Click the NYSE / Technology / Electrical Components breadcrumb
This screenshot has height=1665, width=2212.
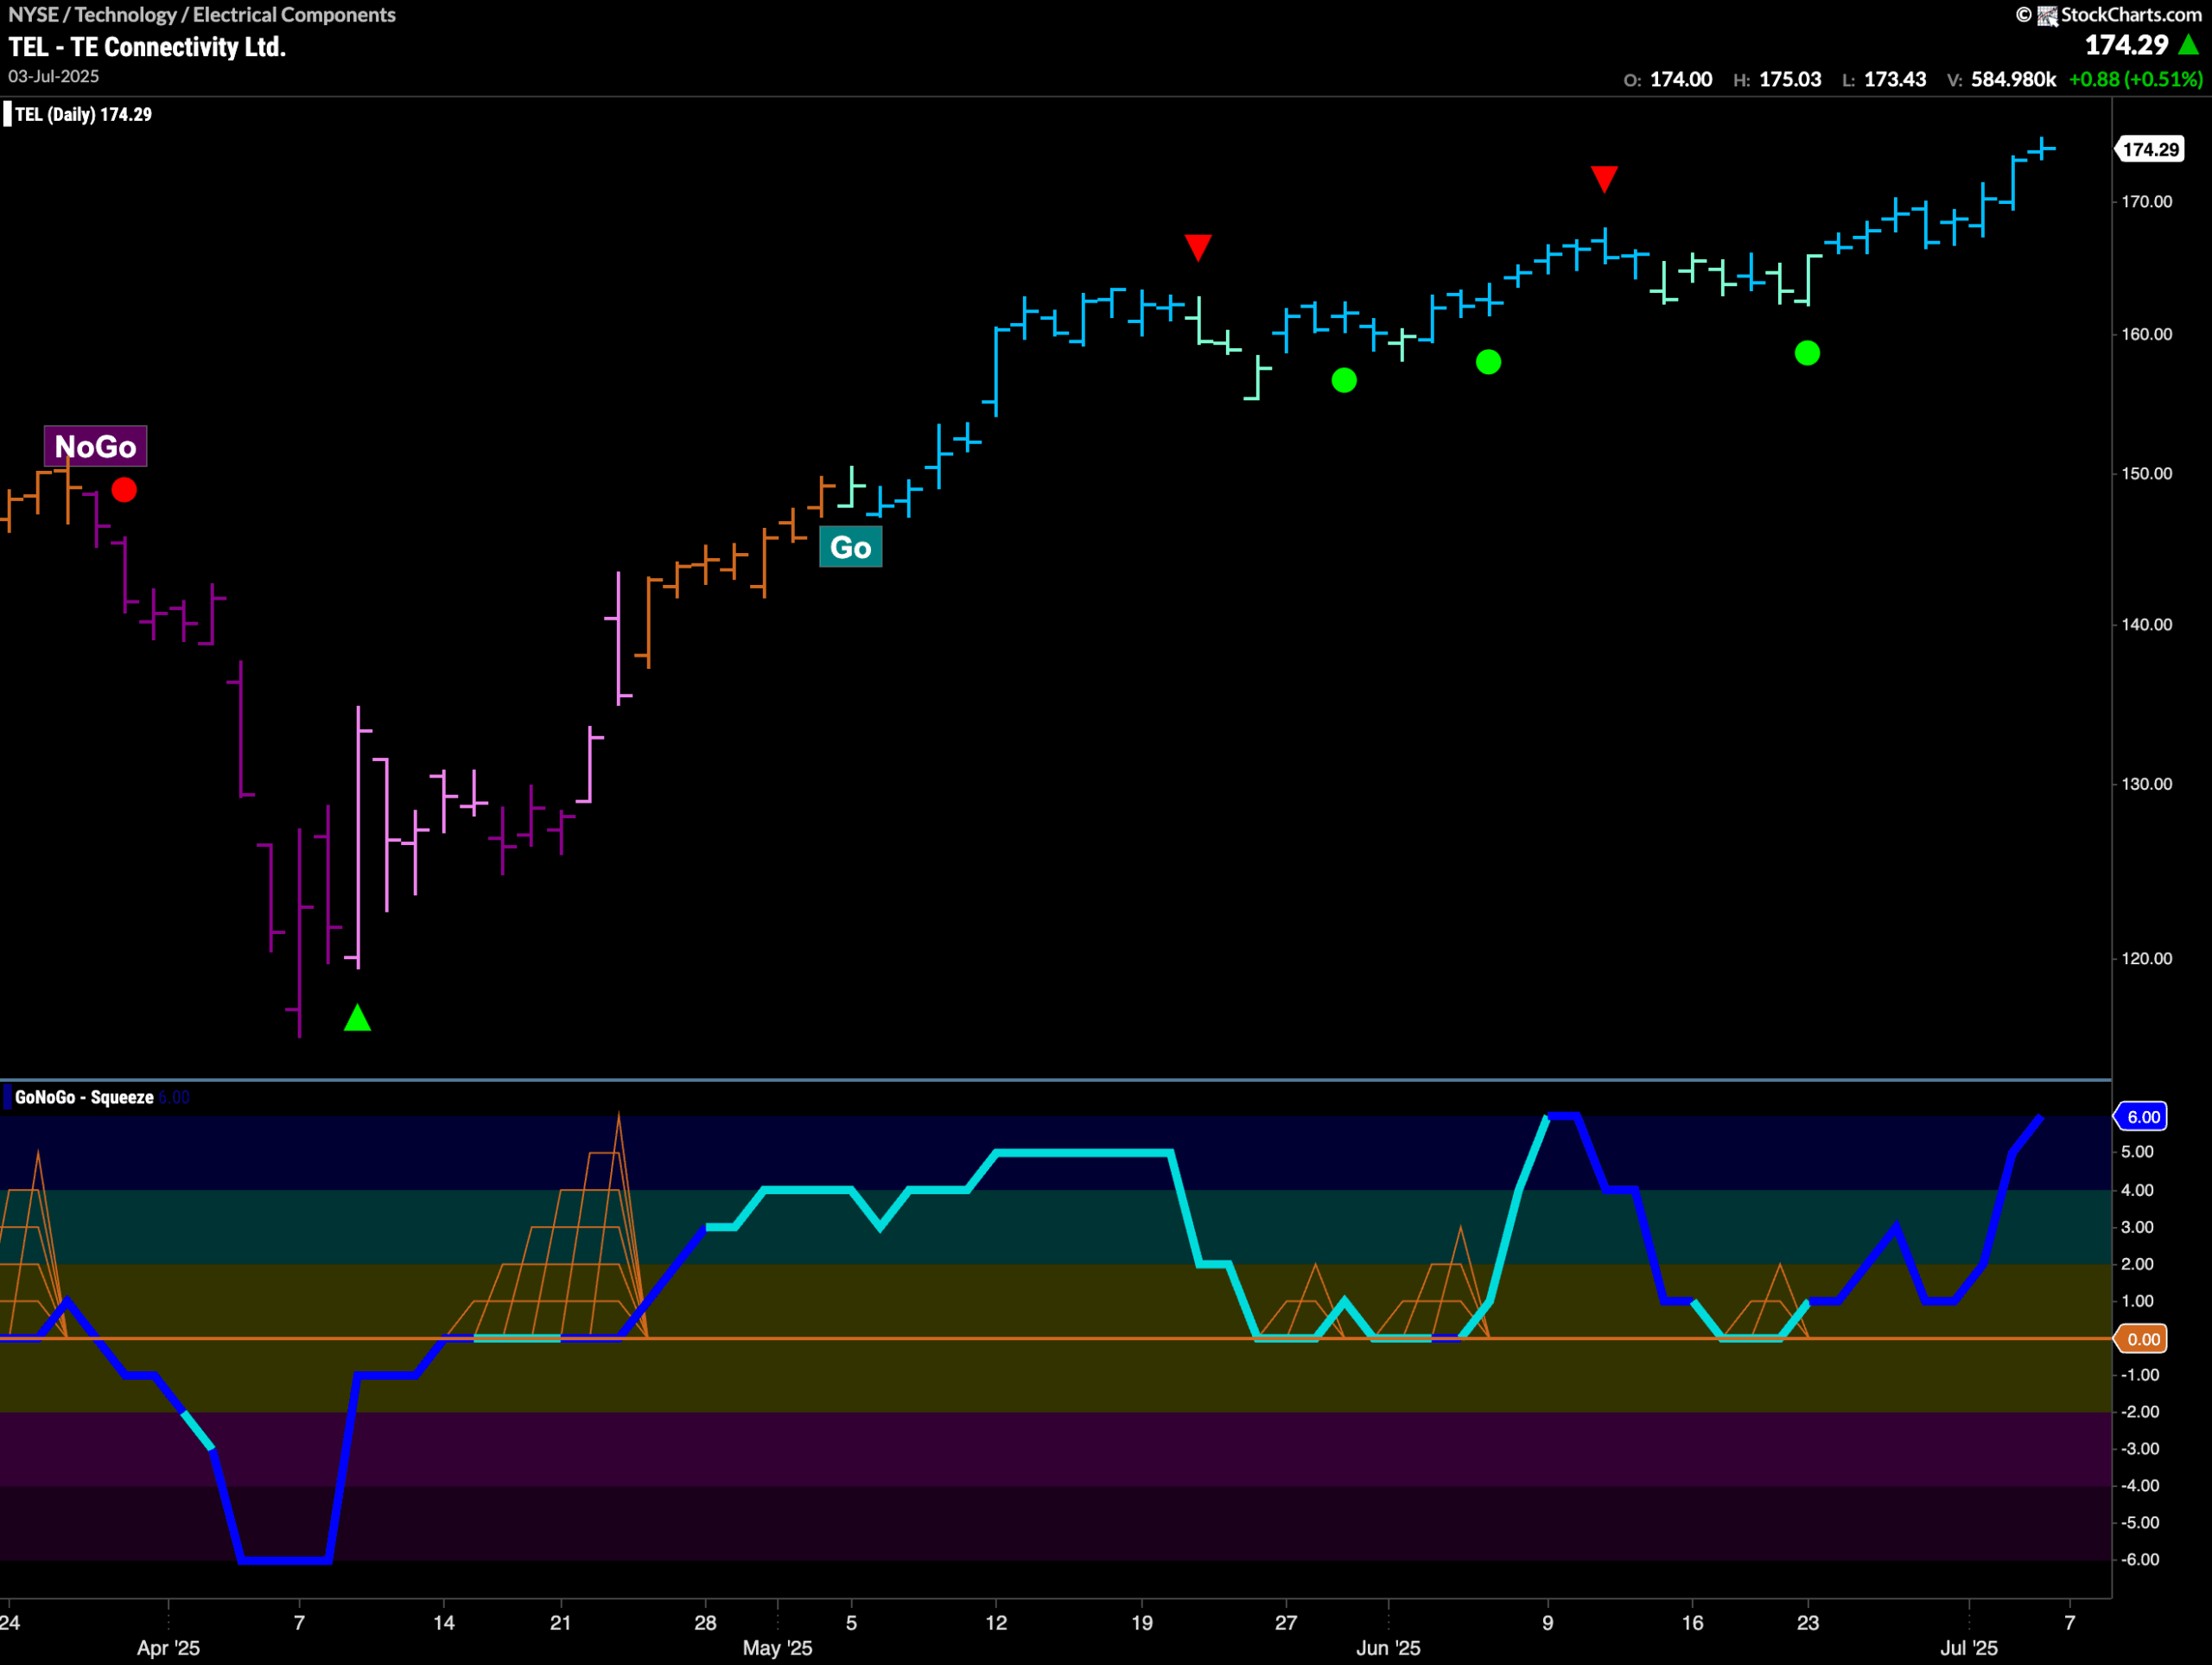(x=201, y=14)
